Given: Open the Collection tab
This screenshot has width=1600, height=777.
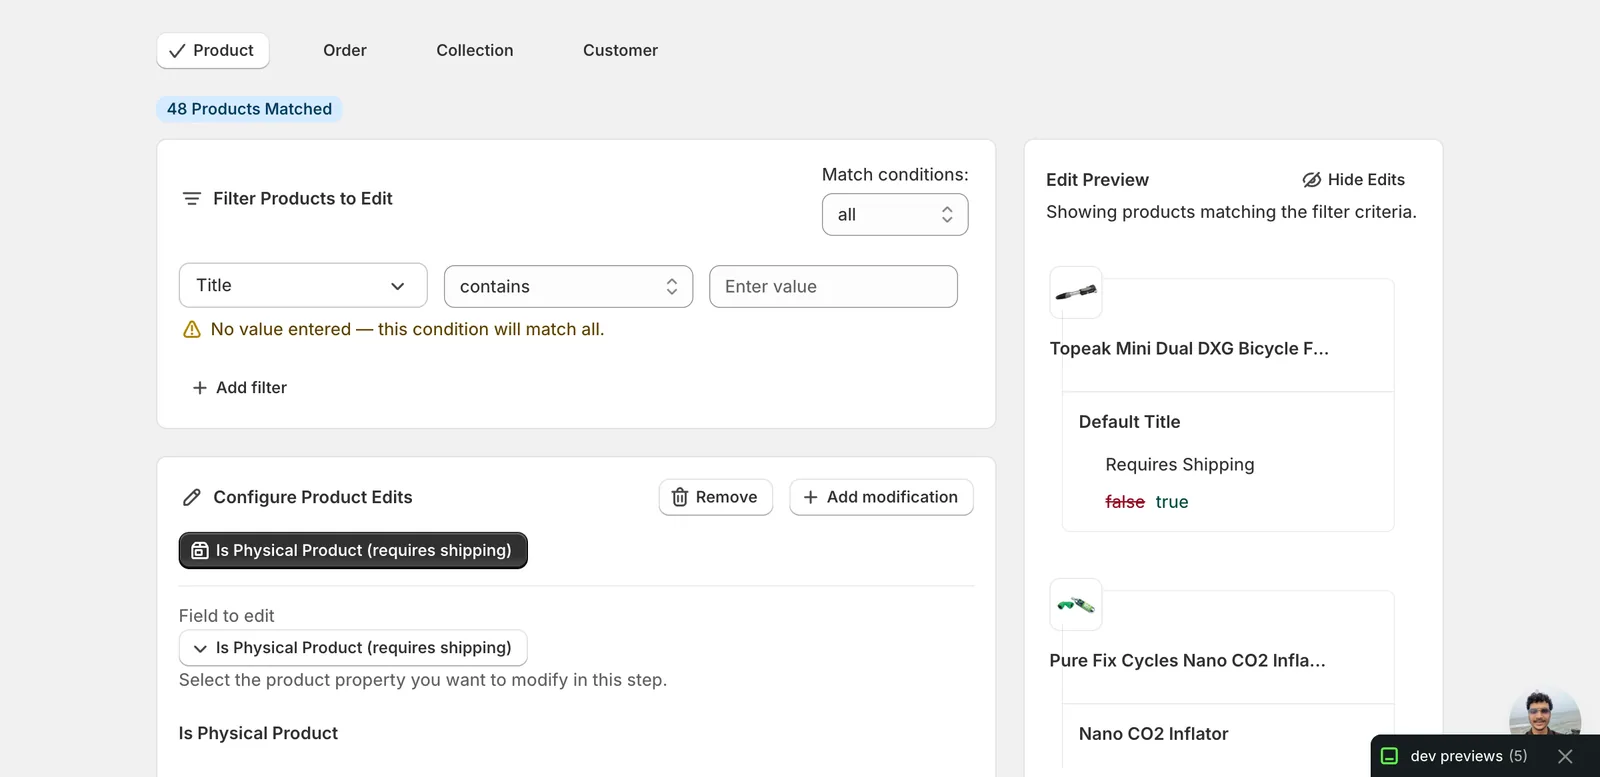Looking at the screenshot, I should point(475,51).
